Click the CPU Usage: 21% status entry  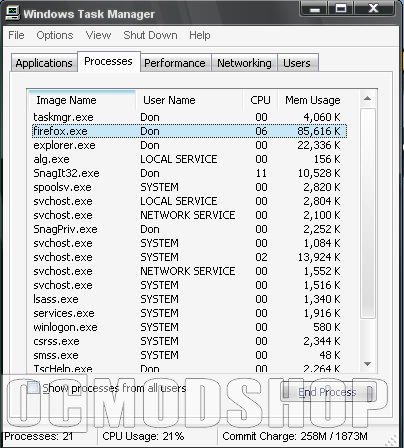click(x=143, y=436)
